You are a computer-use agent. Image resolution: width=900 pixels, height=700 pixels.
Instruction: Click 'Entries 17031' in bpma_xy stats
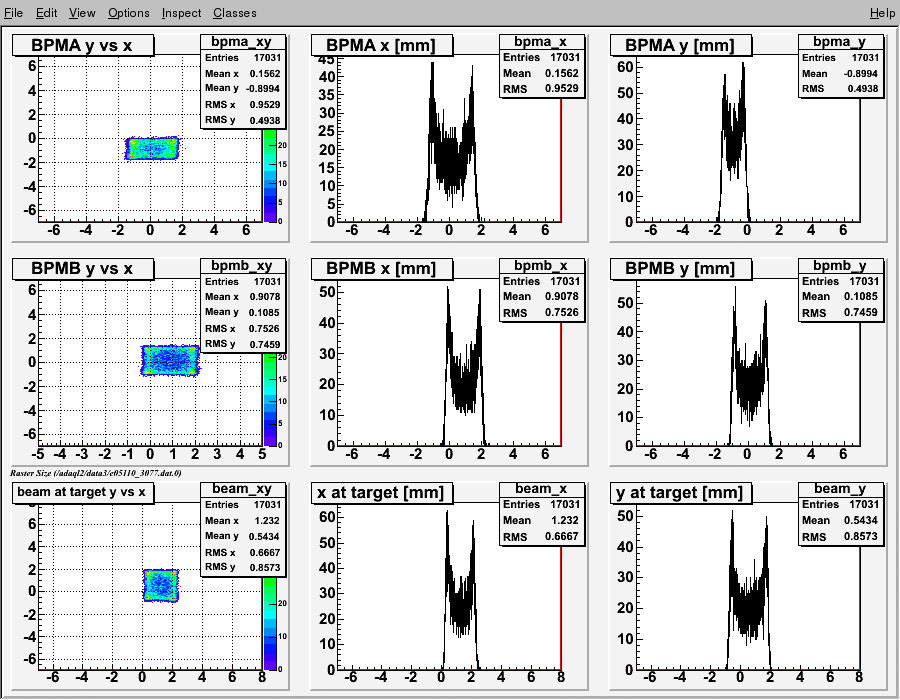[x=242, y=57]
